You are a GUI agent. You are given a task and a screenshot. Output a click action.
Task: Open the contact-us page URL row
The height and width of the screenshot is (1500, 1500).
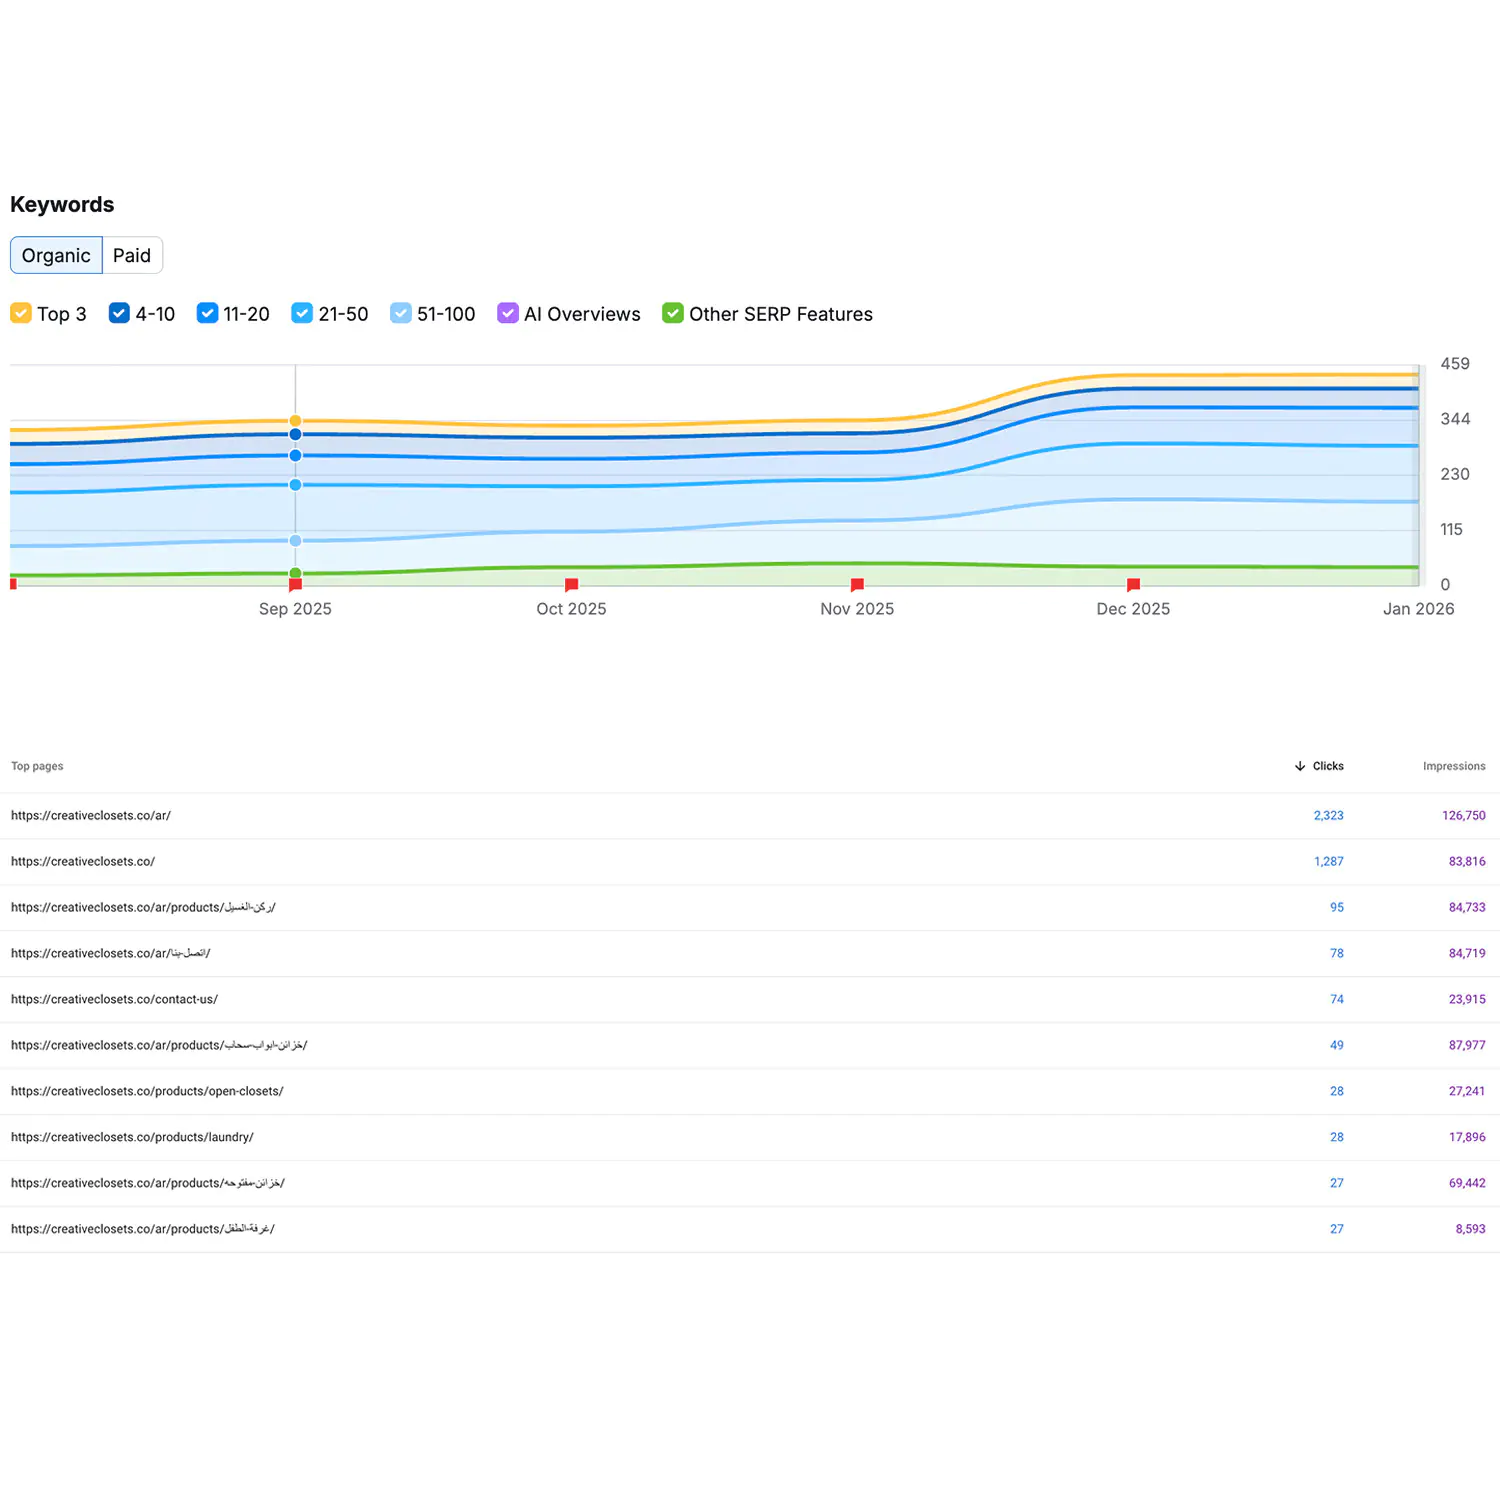[x=114, y=1000]
